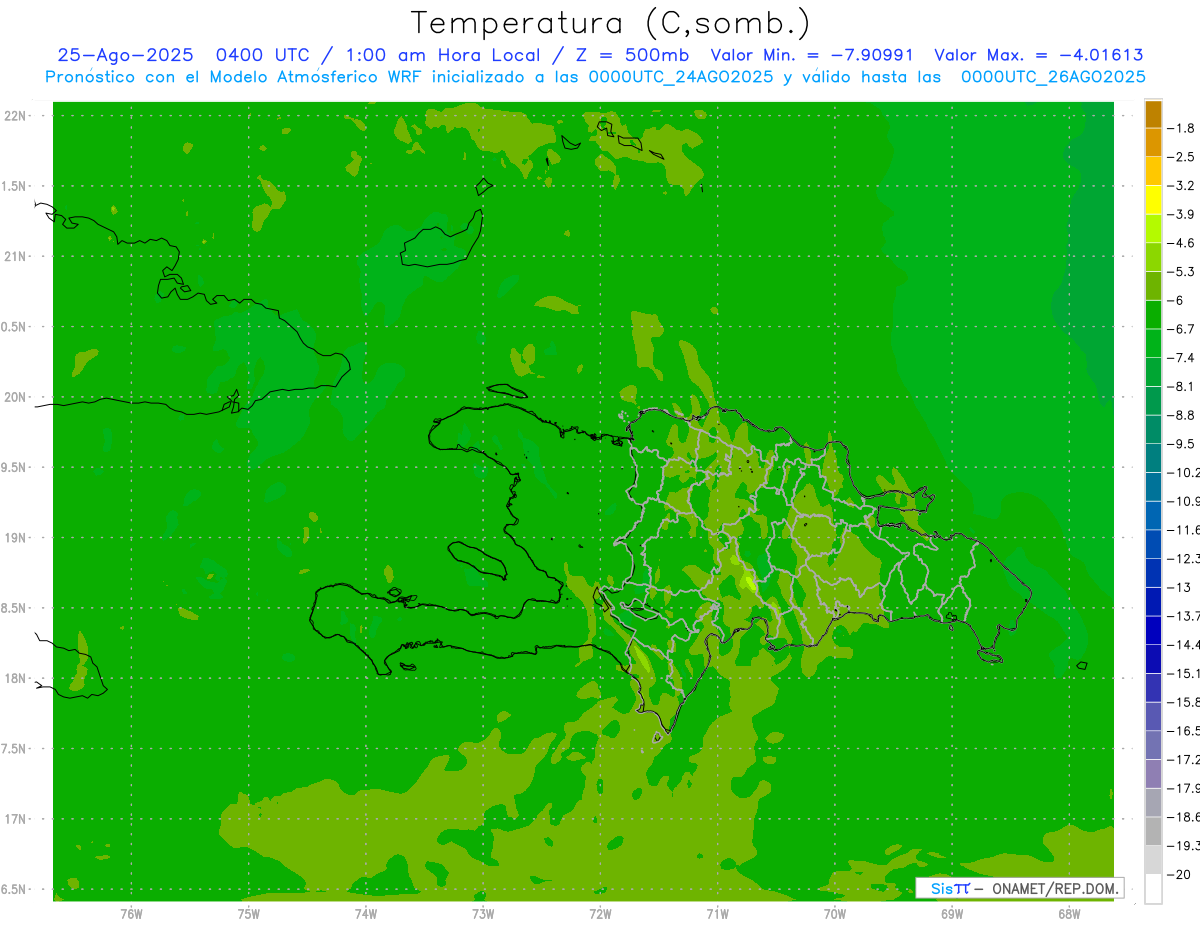Click the -7.4 color bar value
1200x927 pixels.
(x=1181, y=357)
